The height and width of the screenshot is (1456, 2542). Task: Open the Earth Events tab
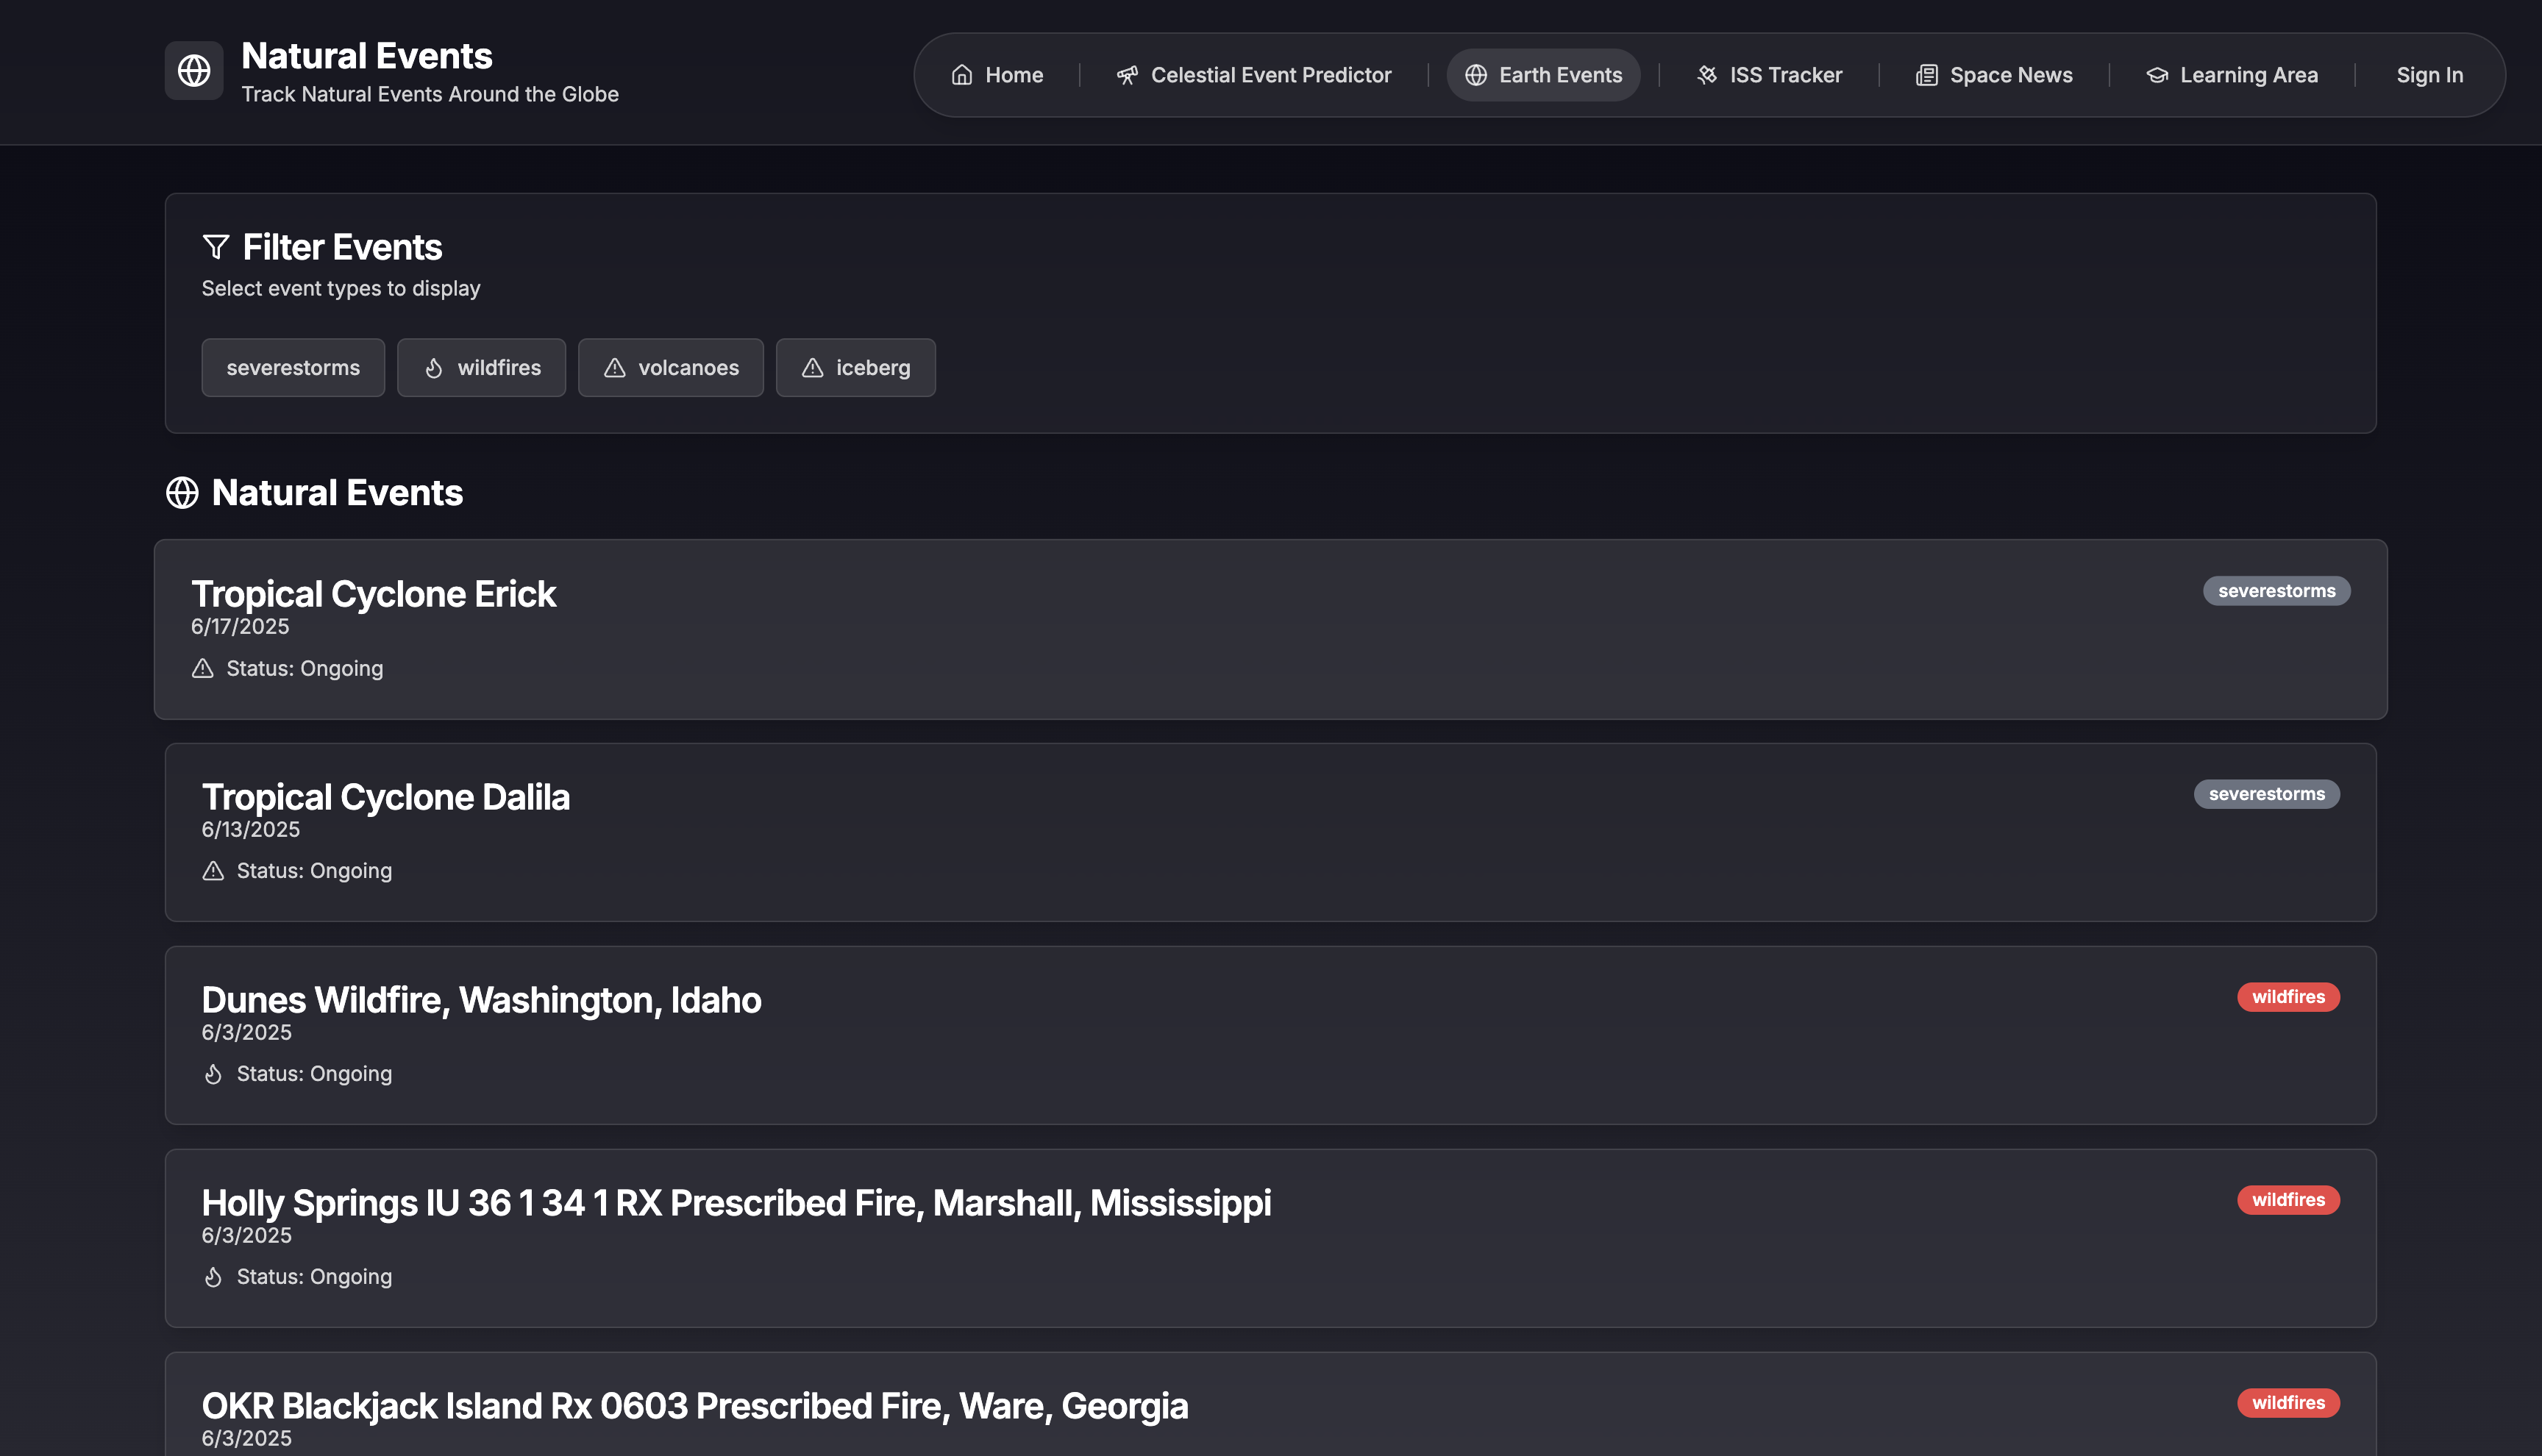(x=1543, y=75)
